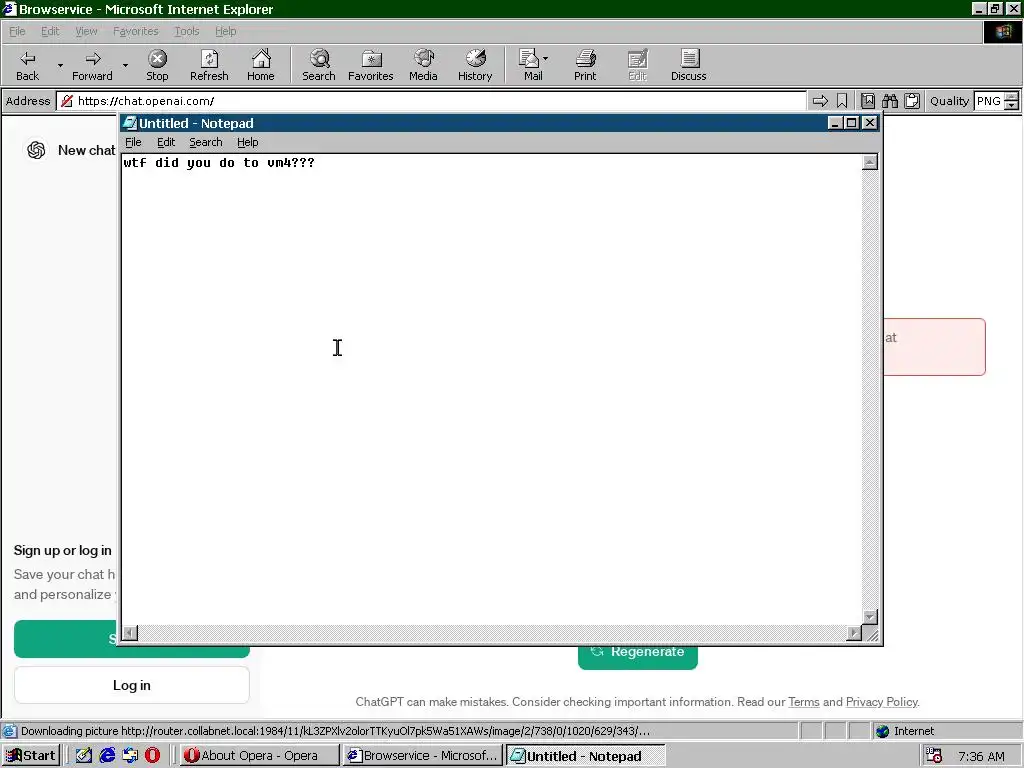Launch Internet Explorer from quick launch

point(107,756)
